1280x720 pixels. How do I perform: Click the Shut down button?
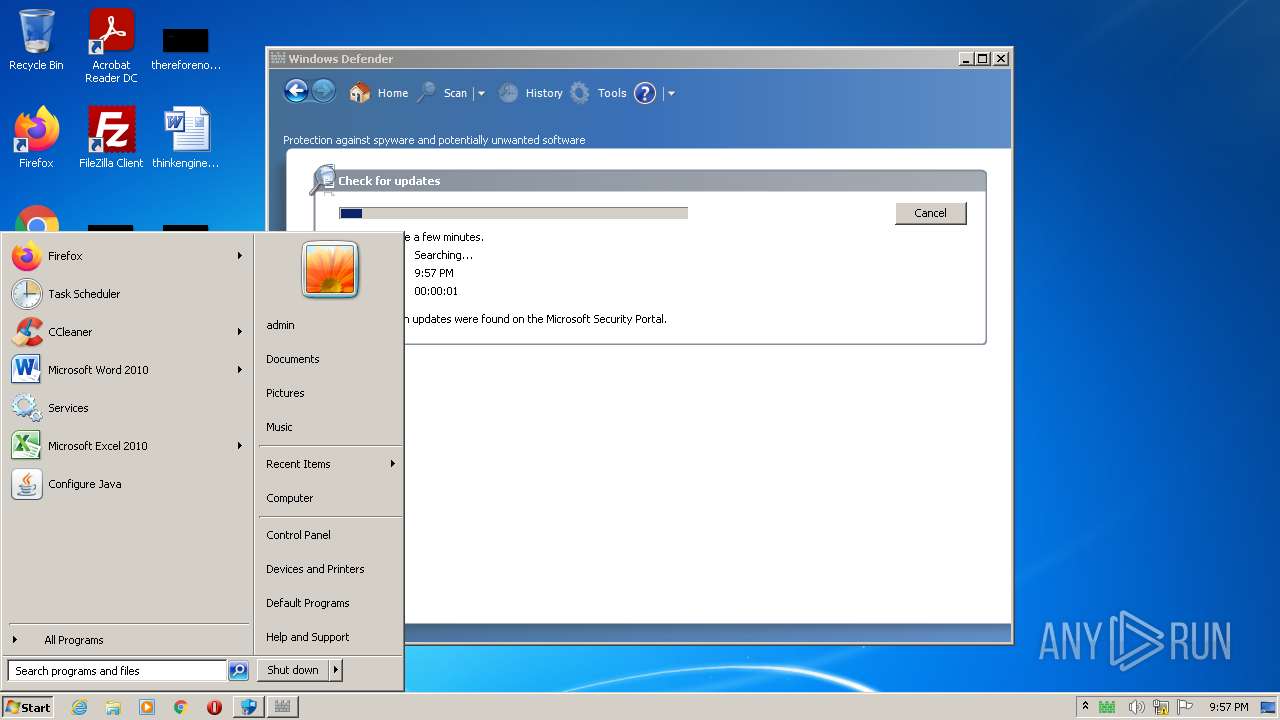coord(293,670)
